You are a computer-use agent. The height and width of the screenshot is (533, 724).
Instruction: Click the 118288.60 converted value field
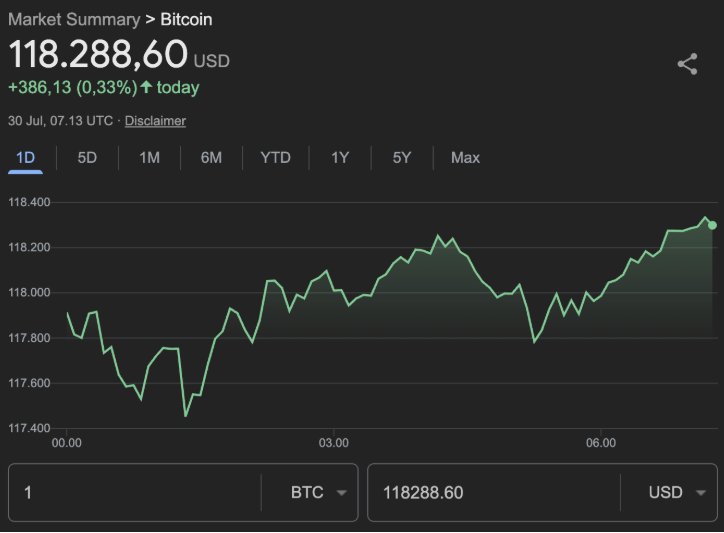coord(494,492)
